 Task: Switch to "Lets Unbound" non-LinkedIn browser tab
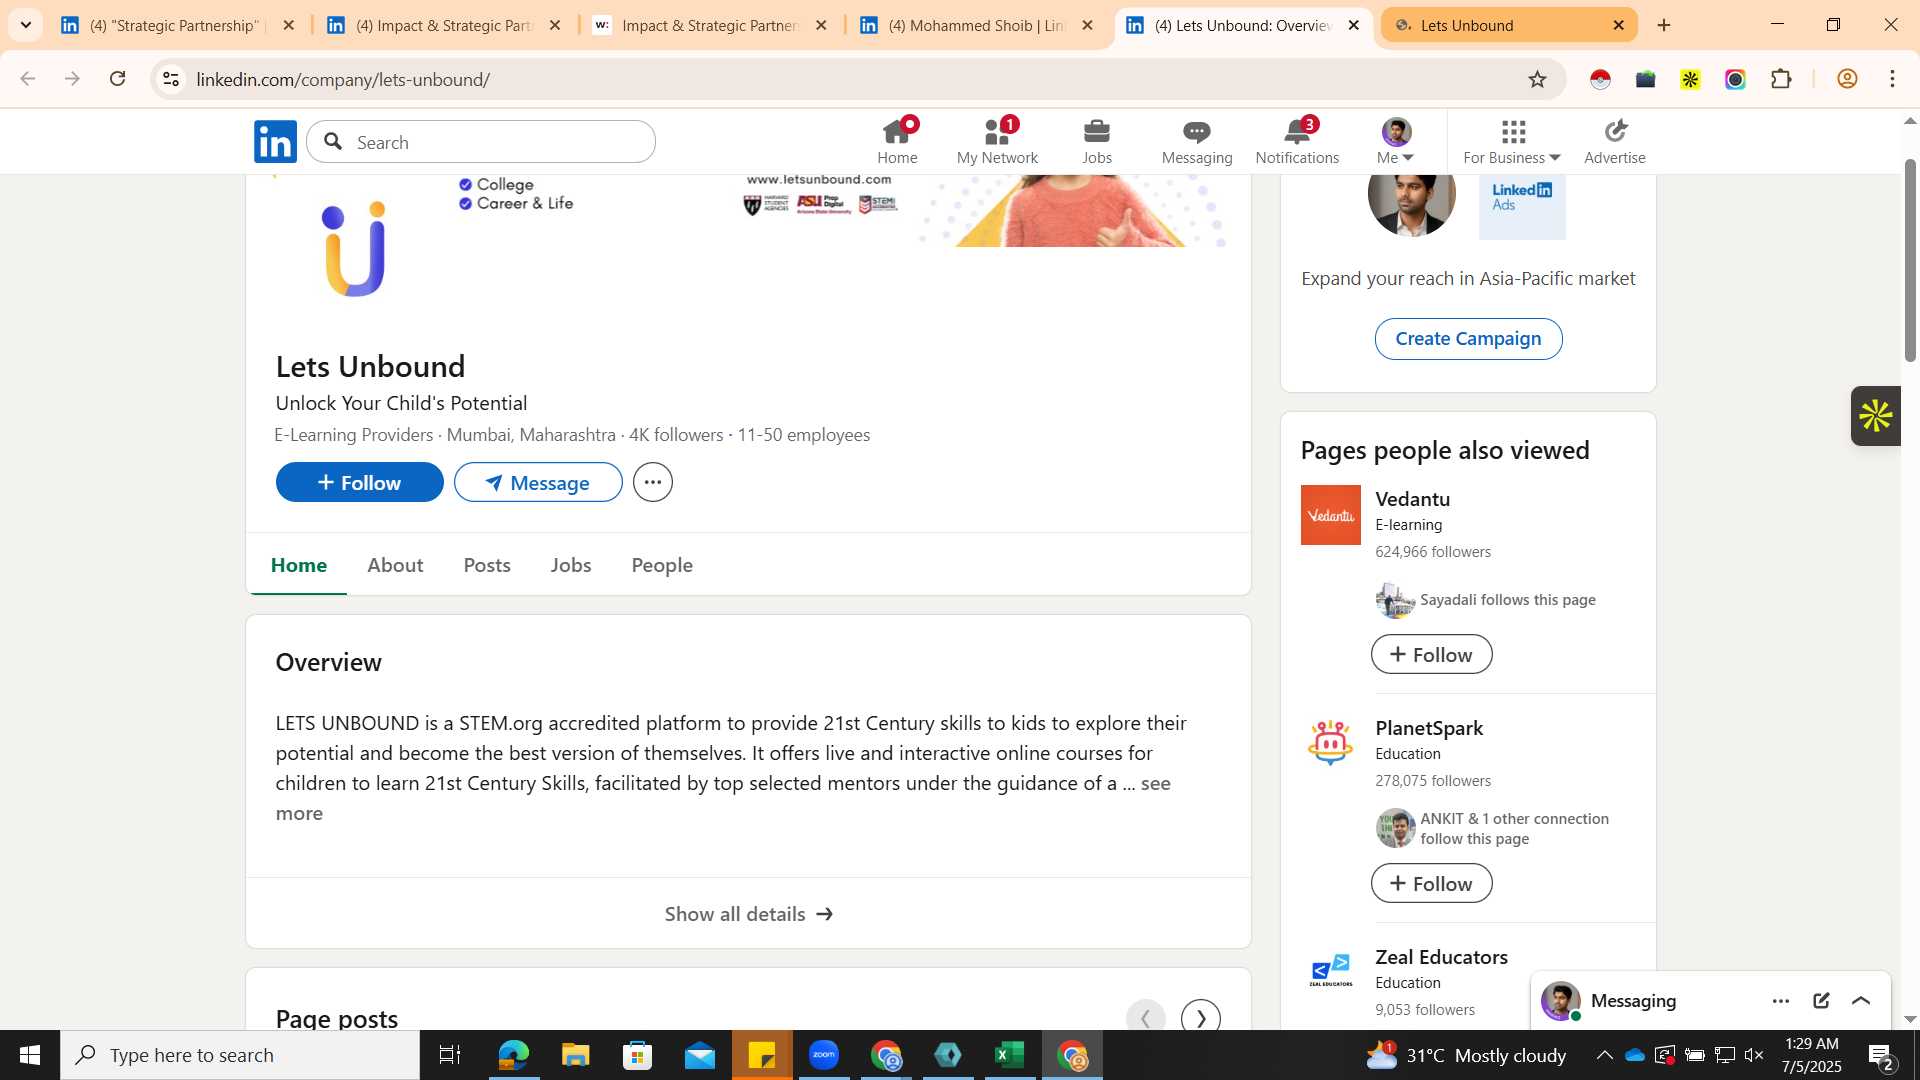click(1508, 25)
